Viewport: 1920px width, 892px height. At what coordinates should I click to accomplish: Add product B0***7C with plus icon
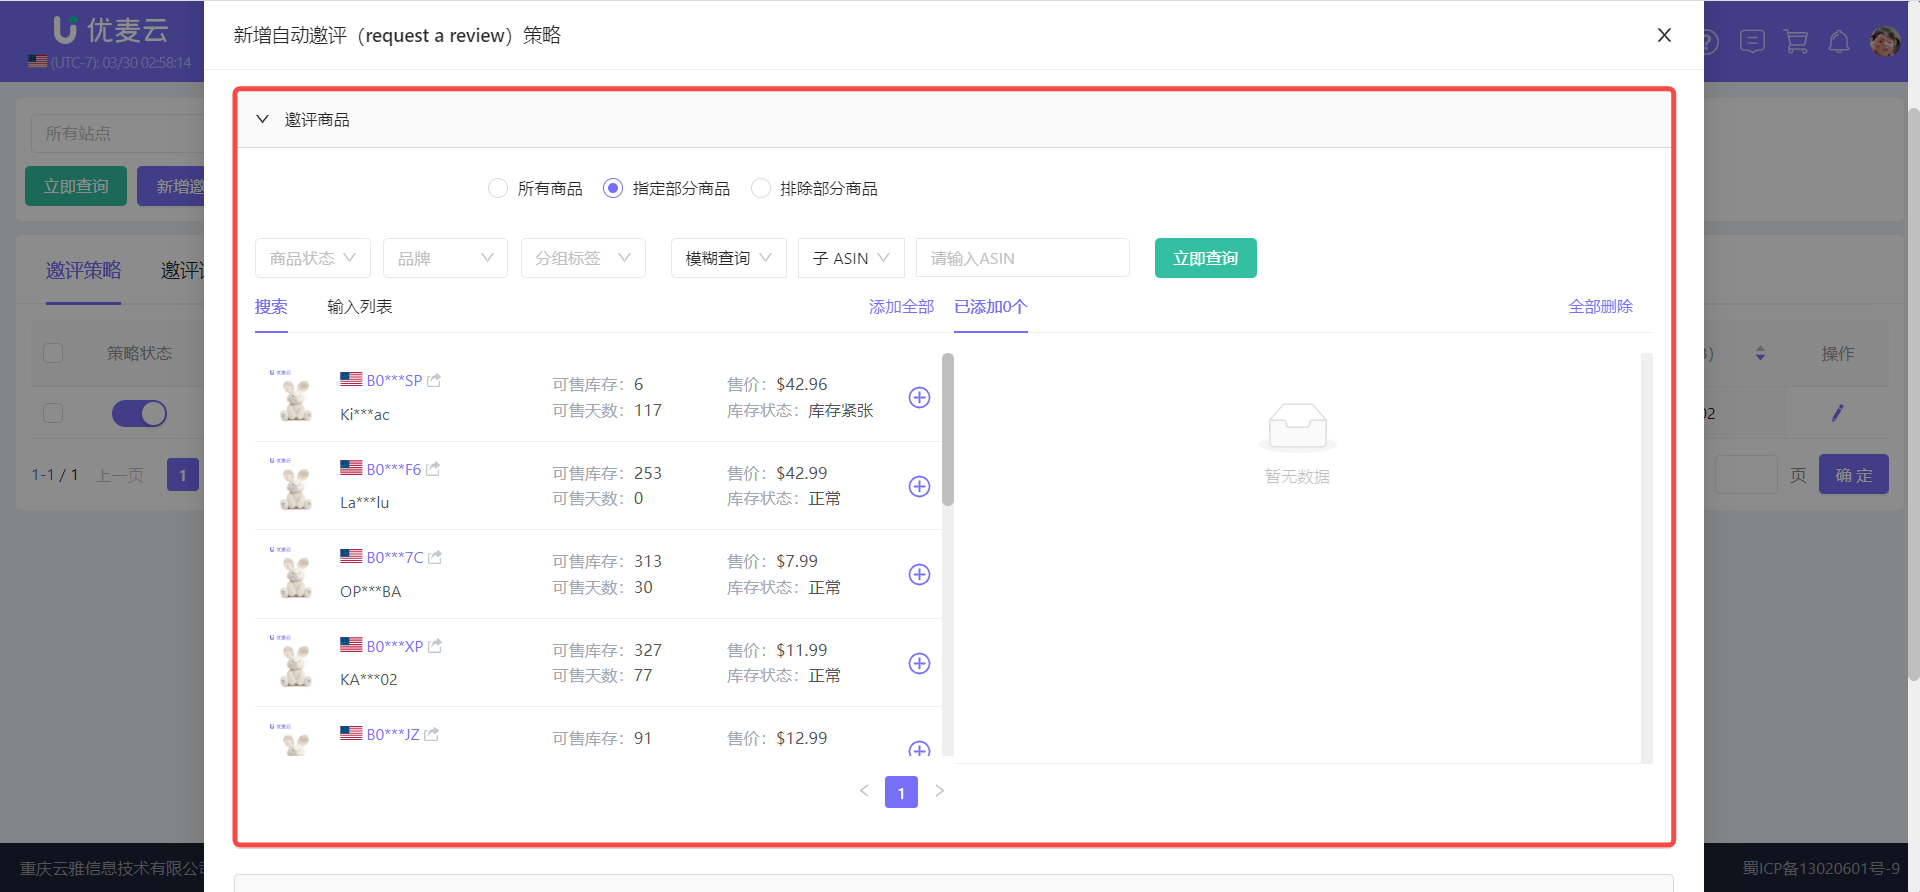tap(919, 575)
